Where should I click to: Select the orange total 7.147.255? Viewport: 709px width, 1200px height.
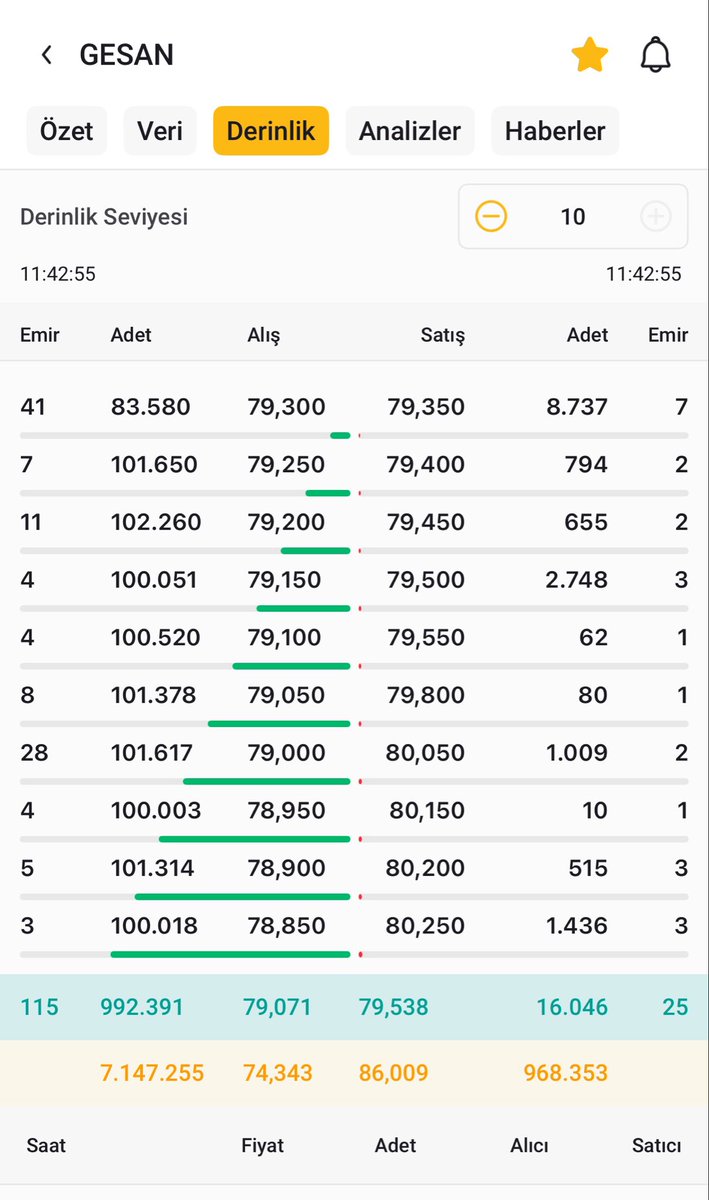click(x=152, y=1073)
